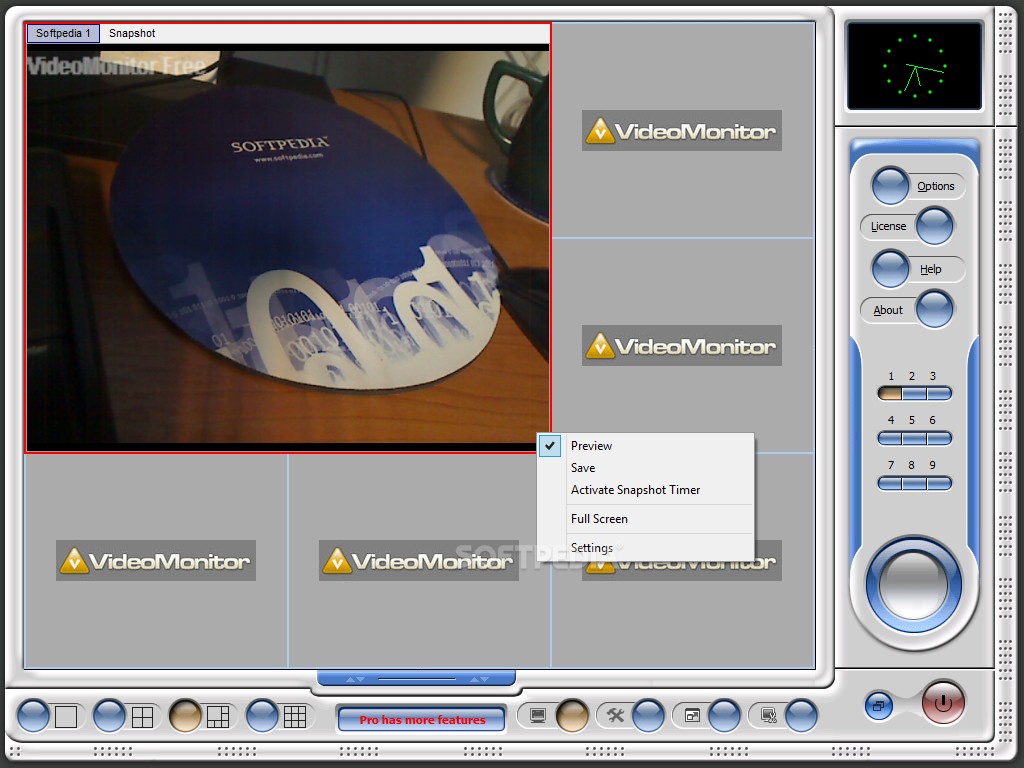The image size is (1024, 768).
Task: Select the six-pane asymmetric layout button
Action: [185, 716]
